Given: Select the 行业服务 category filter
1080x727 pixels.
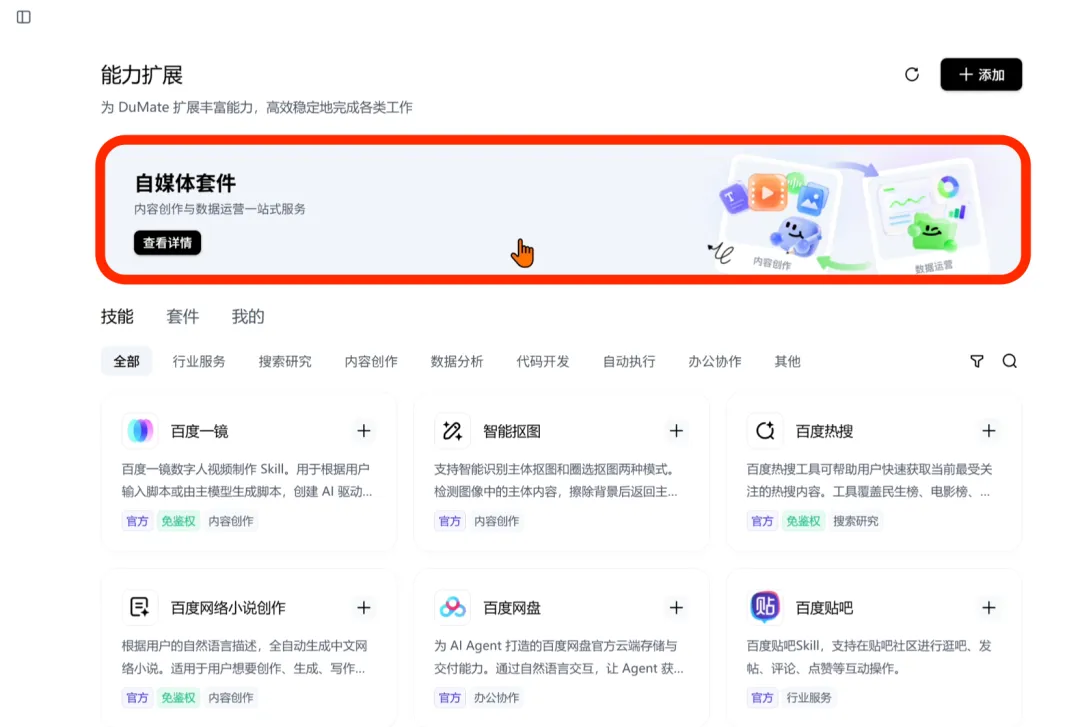Looking at the screenshot, I should [199, 362].
